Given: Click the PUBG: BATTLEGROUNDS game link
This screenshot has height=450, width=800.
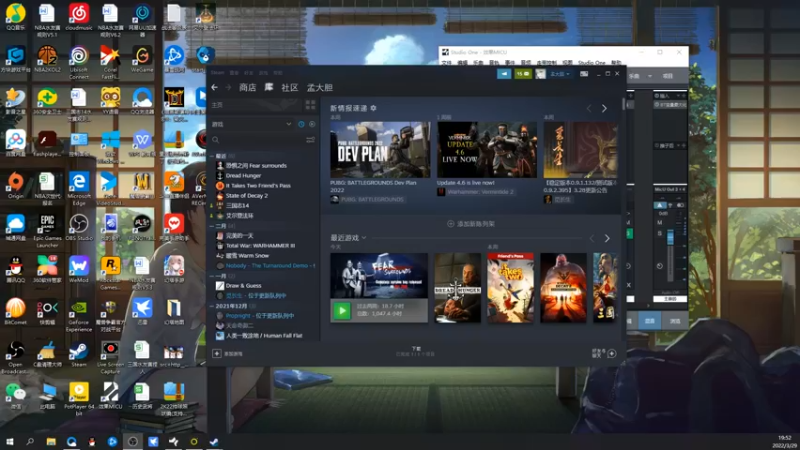Looking at the screenshot, I should pyautogui.click(x=372, y=199).
